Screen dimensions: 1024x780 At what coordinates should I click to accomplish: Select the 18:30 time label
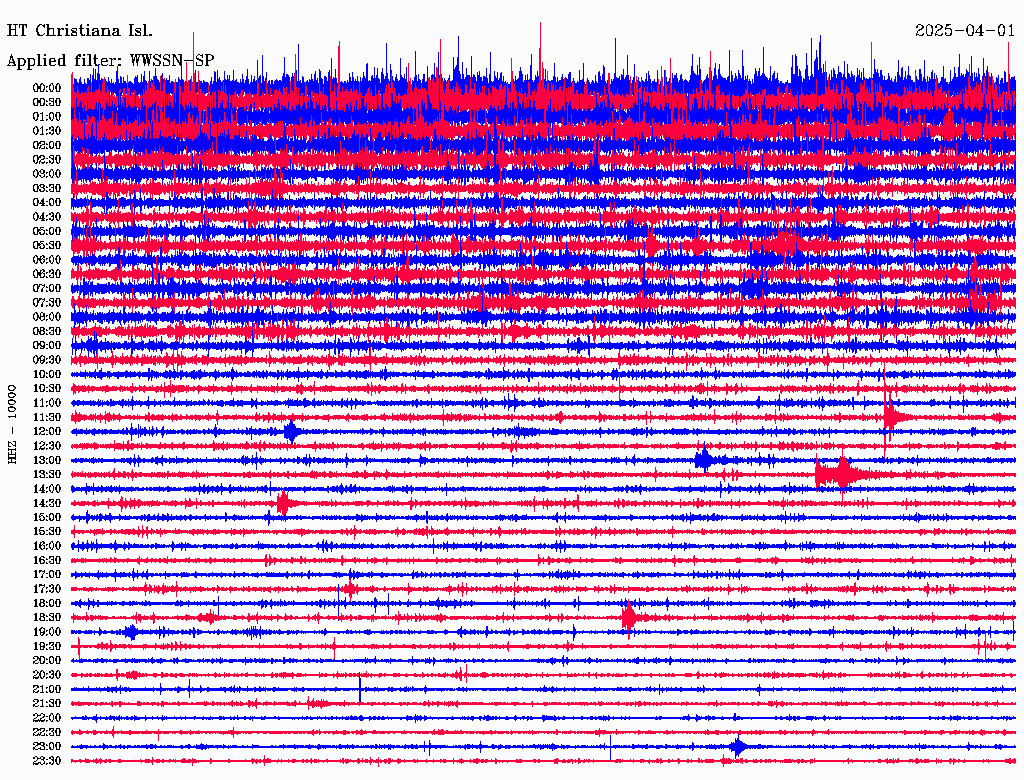(47, 618)
